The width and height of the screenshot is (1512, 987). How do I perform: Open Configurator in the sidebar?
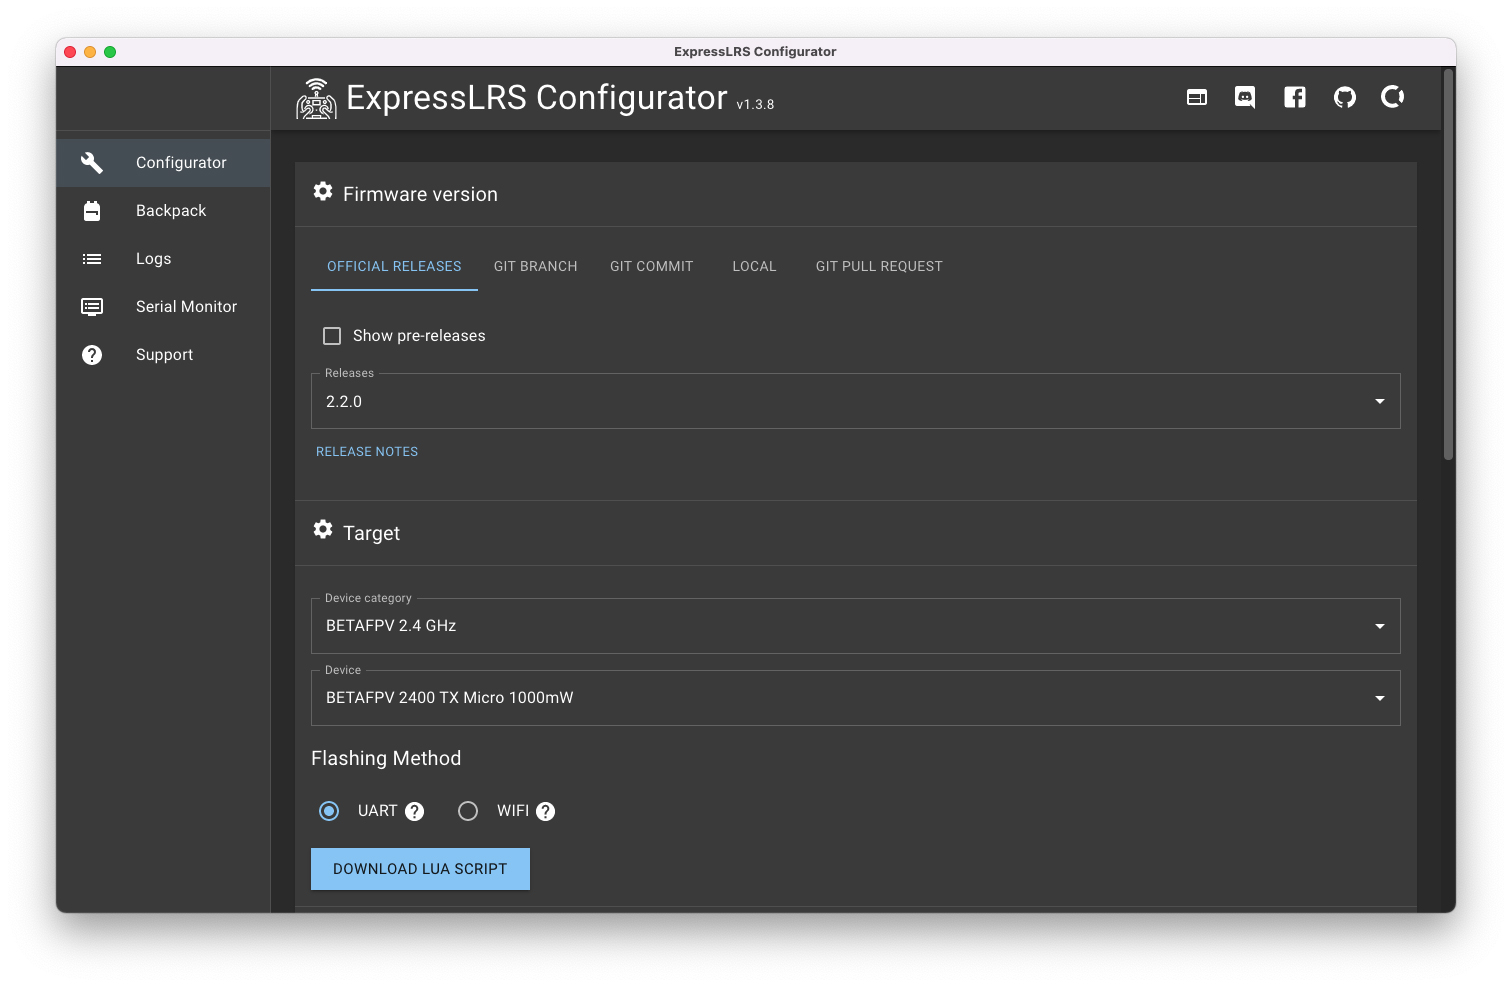tap(163, 163)
